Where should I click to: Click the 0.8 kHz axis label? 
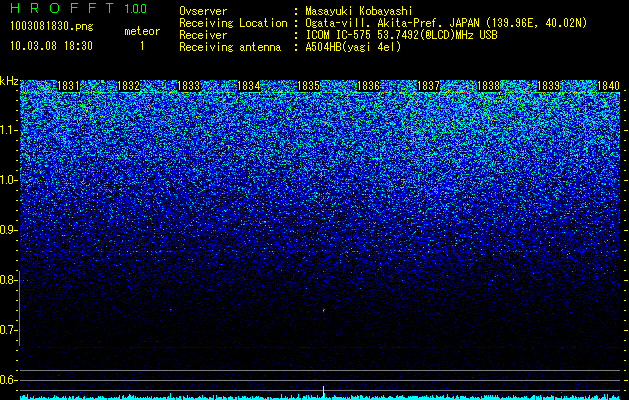(x=7, y=280)
